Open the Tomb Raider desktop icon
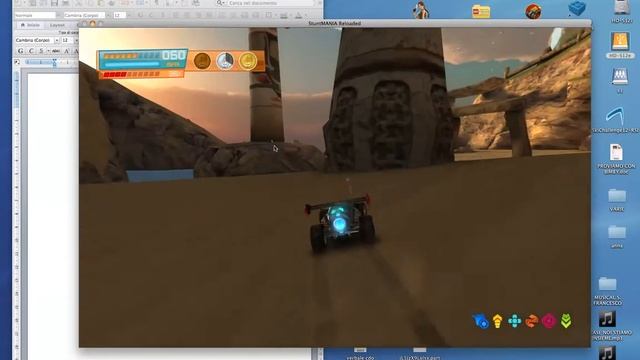Screen dimensions: 640x360 (x=421, y=10)
